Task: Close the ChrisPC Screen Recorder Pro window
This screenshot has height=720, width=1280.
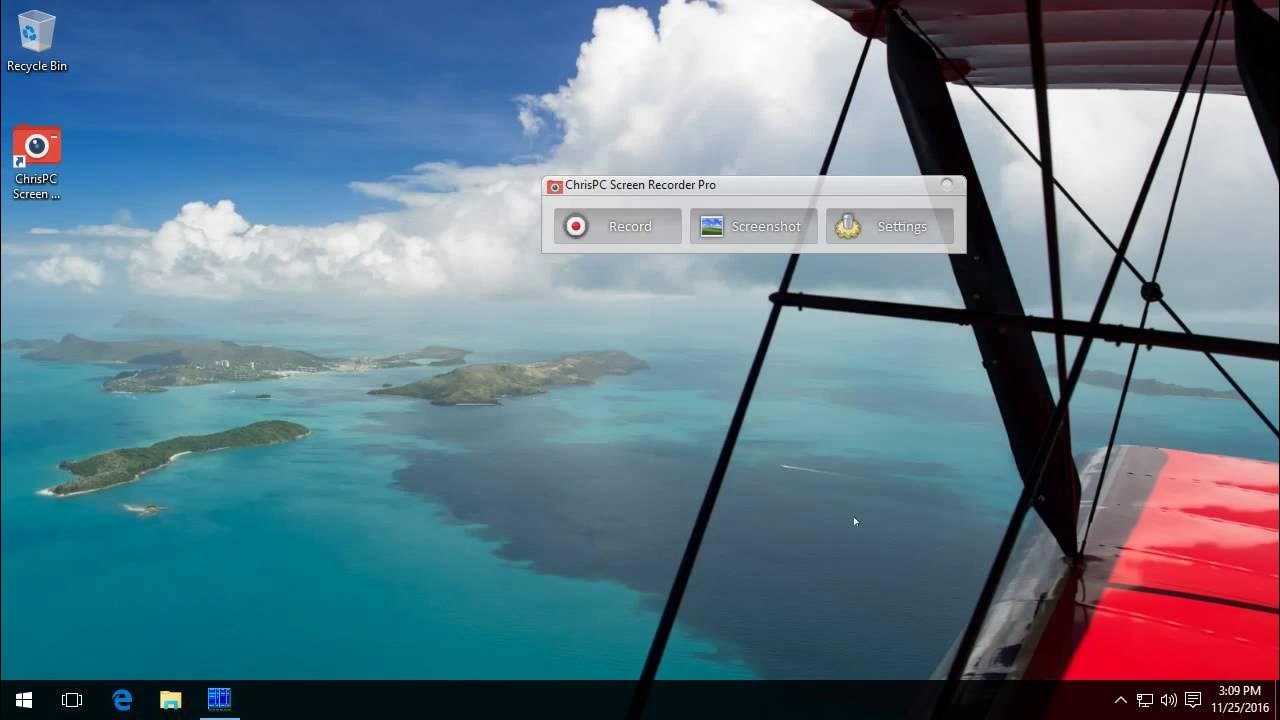Action: coord(947,185)
